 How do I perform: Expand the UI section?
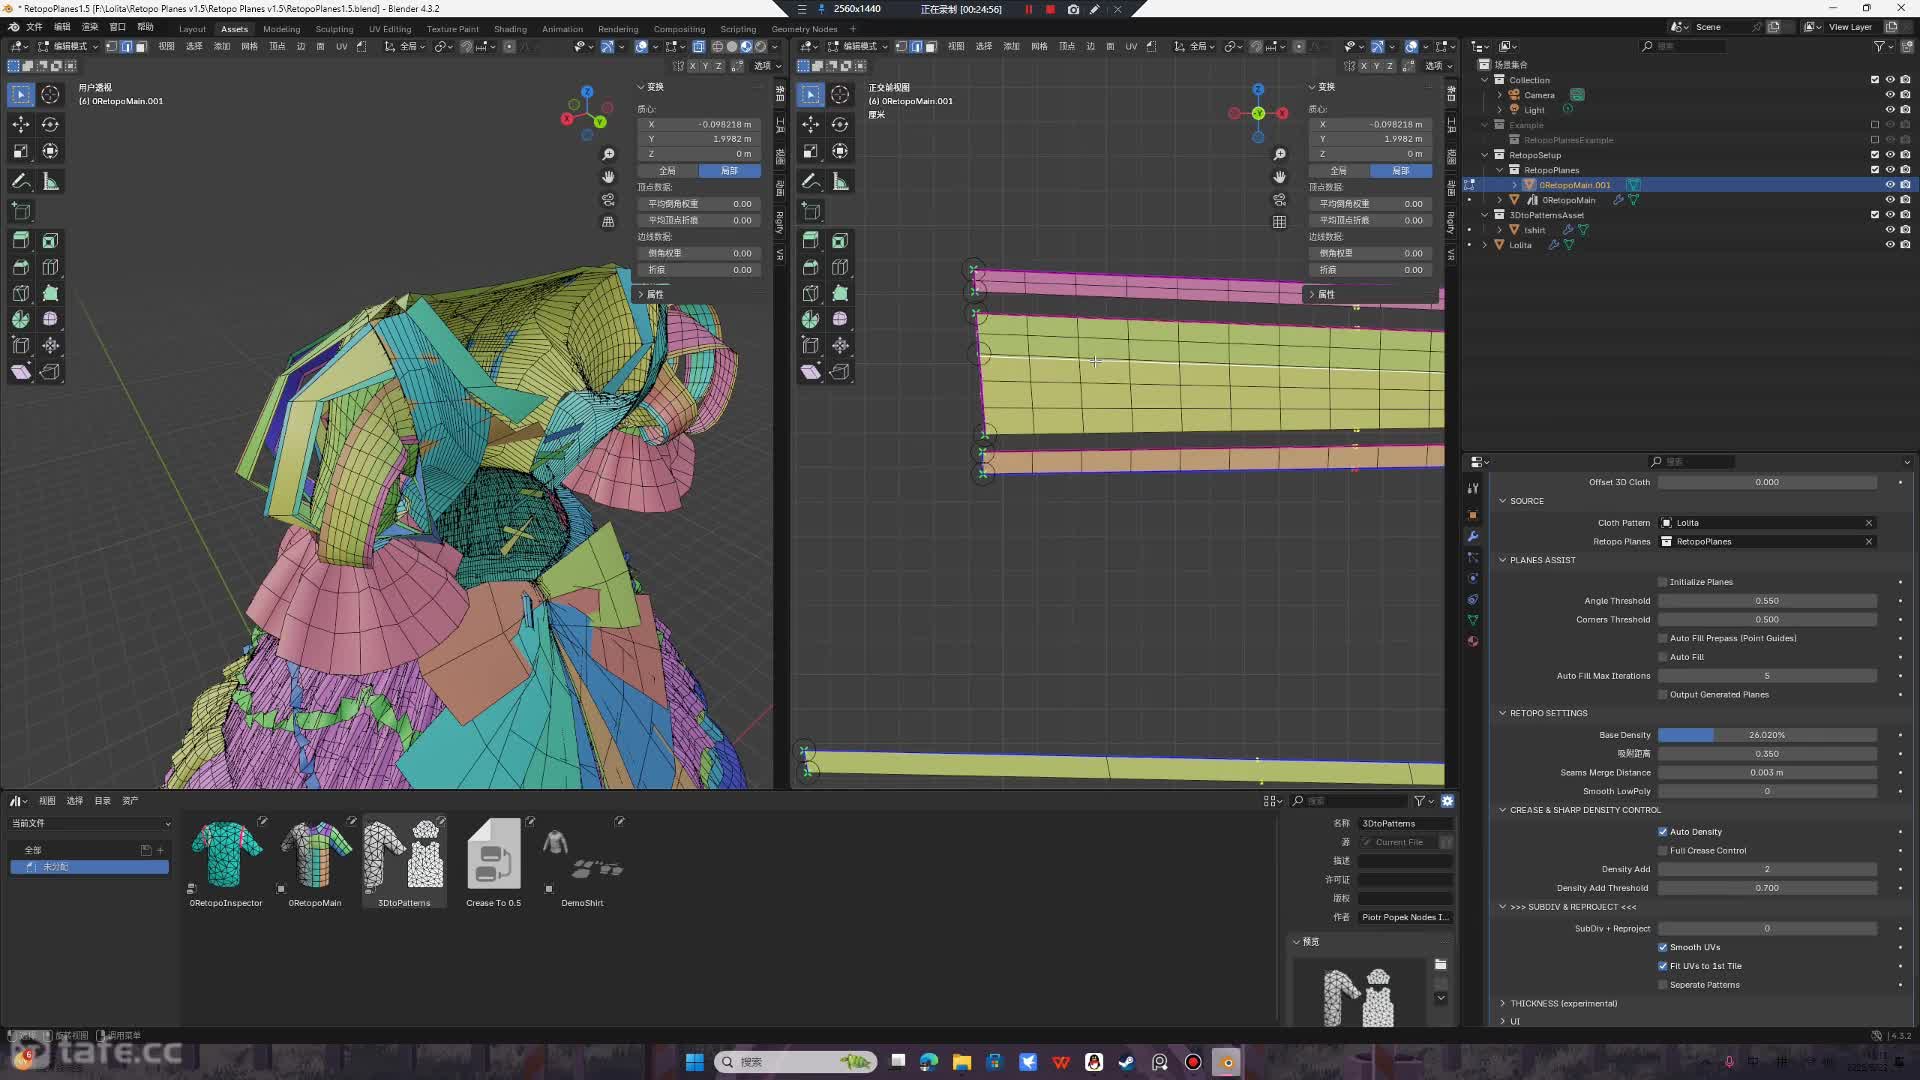1502,1022
